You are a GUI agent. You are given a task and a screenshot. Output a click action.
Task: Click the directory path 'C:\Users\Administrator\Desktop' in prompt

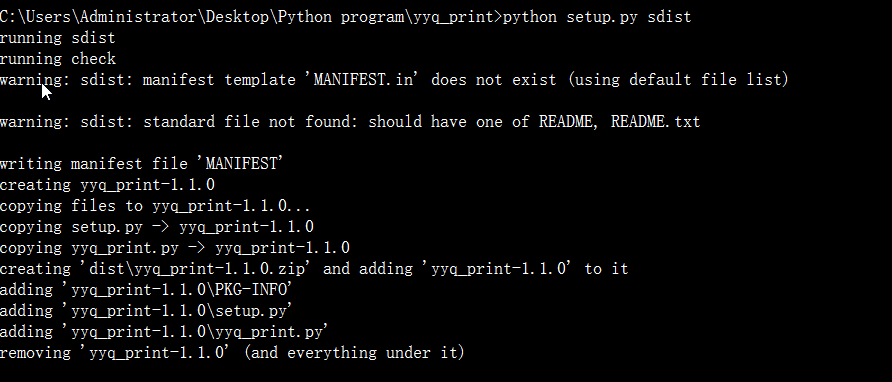tap(134, 17)
